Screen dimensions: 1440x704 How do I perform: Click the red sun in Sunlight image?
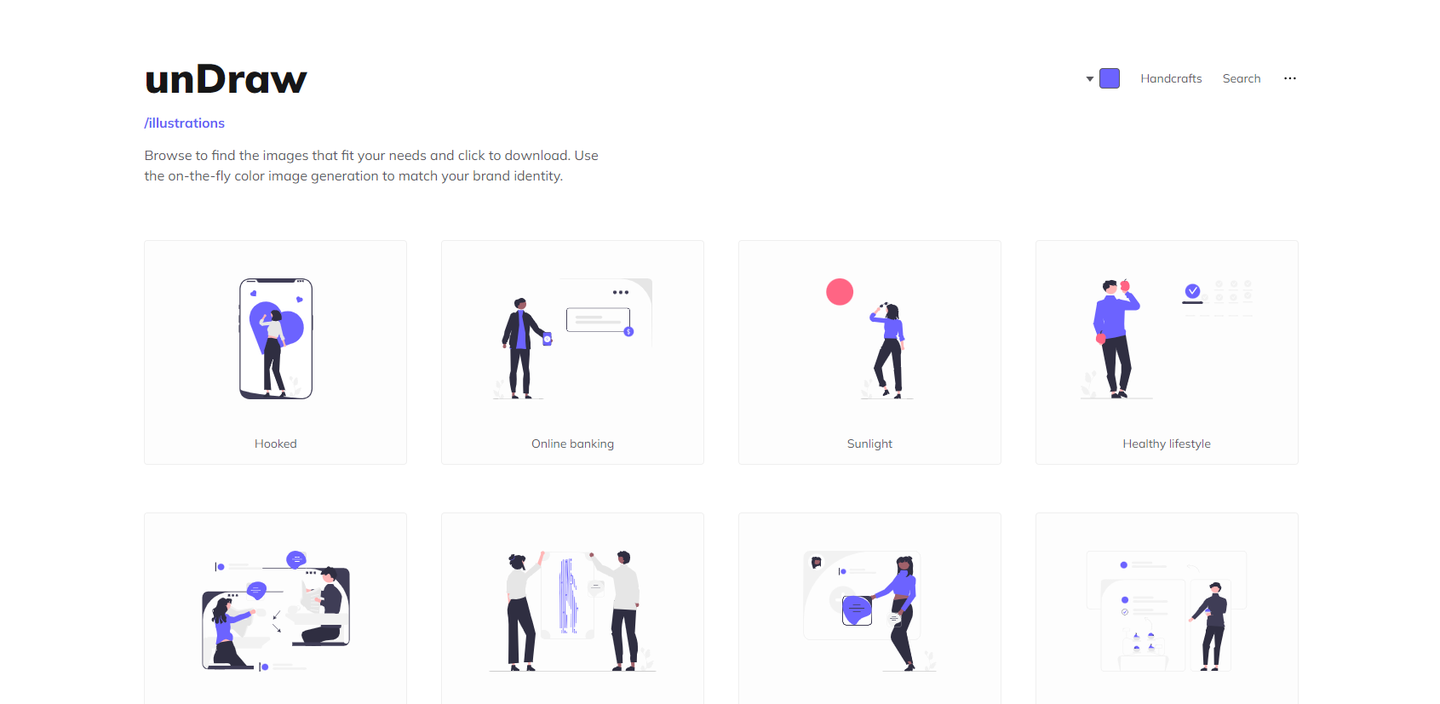coord(839,291)
